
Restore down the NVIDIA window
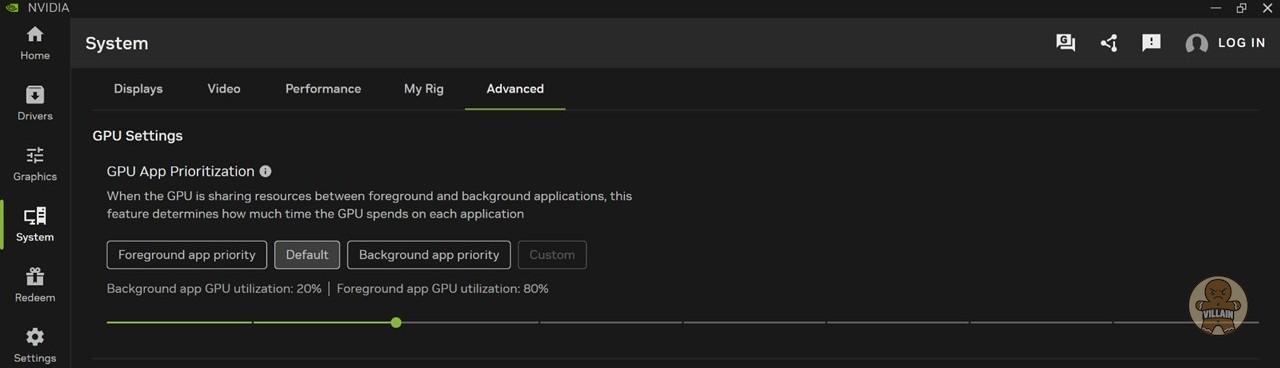[x=1241, y=8]
